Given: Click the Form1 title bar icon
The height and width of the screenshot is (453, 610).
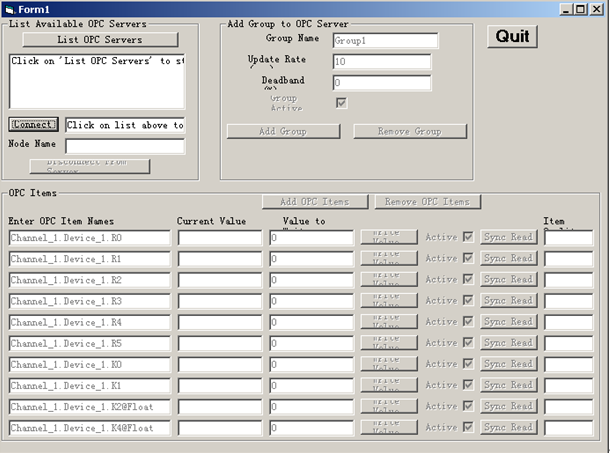Looking at the screenshot, I should point(8,8).
